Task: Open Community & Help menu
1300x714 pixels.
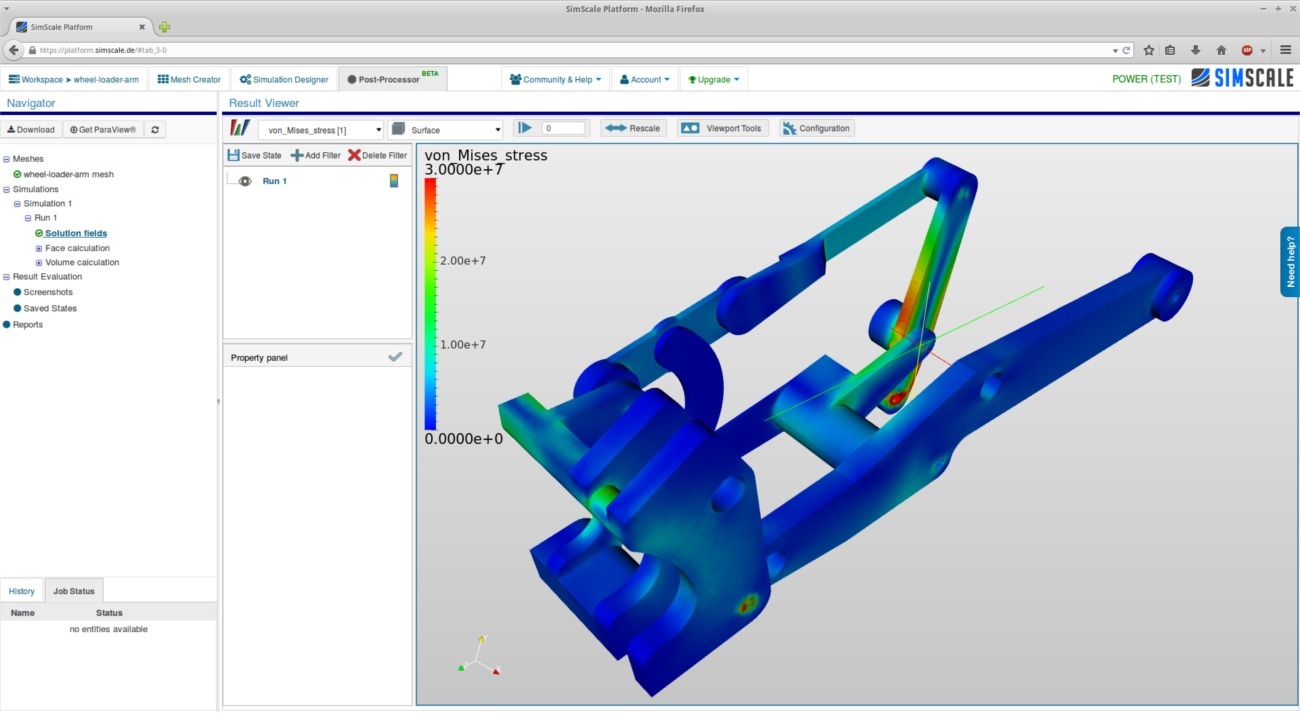Action: (555, 79)
